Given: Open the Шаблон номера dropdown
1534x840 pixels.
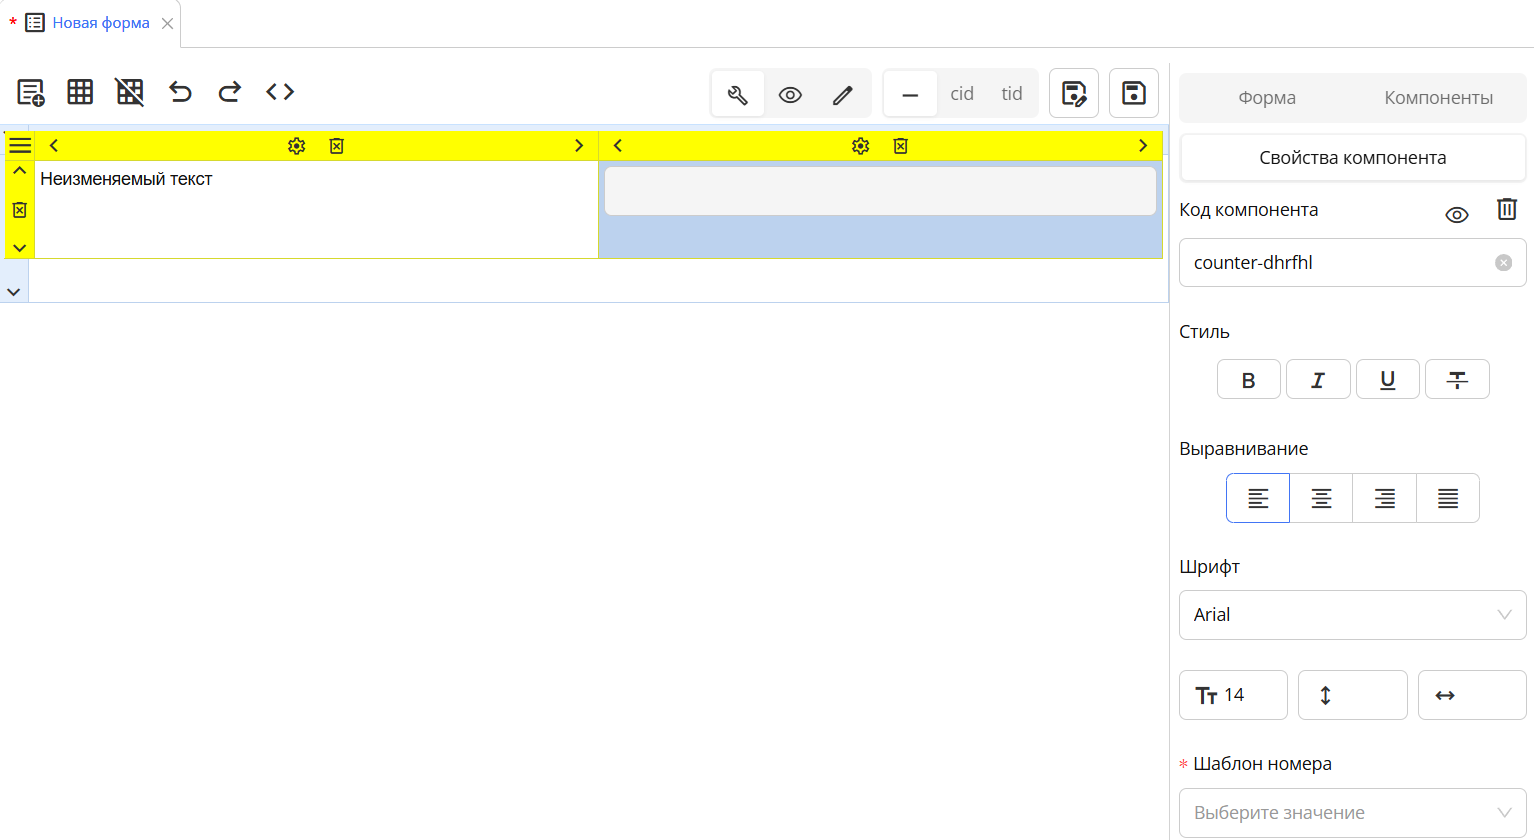Looking at the screenshot, I should click(1352, 813).
